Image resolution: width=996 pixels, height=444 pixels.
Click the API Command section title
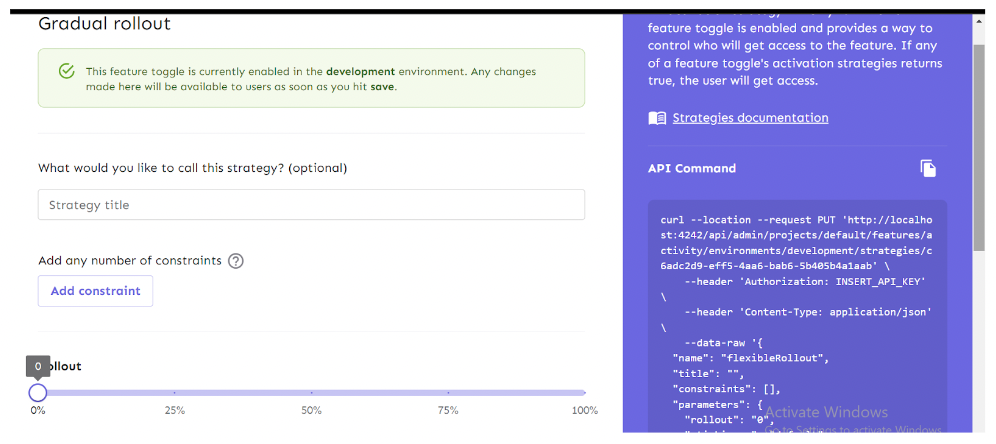pyautogui.click(x=691, y=168)
